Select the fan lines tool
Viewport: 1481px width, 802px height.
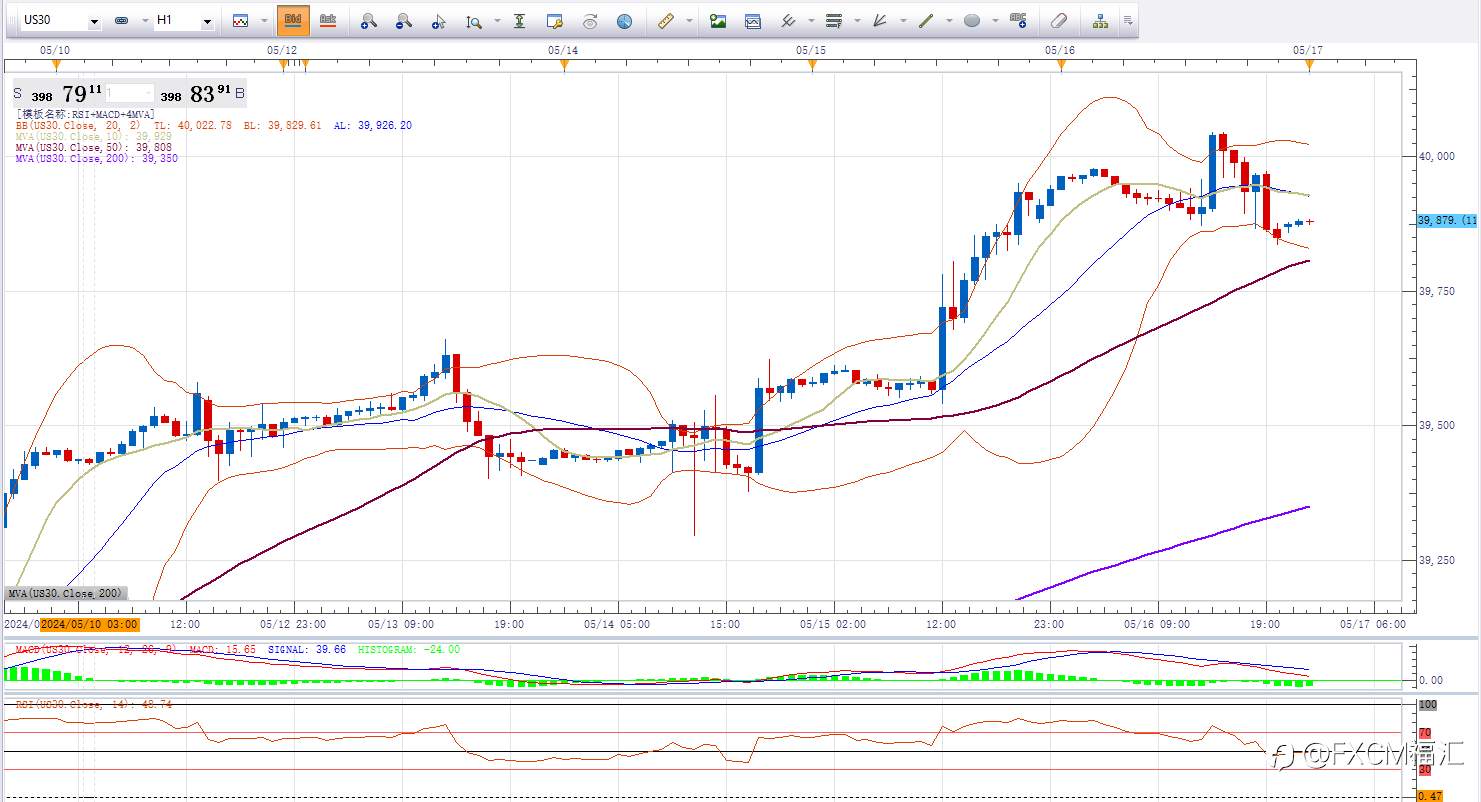point(880,20)
